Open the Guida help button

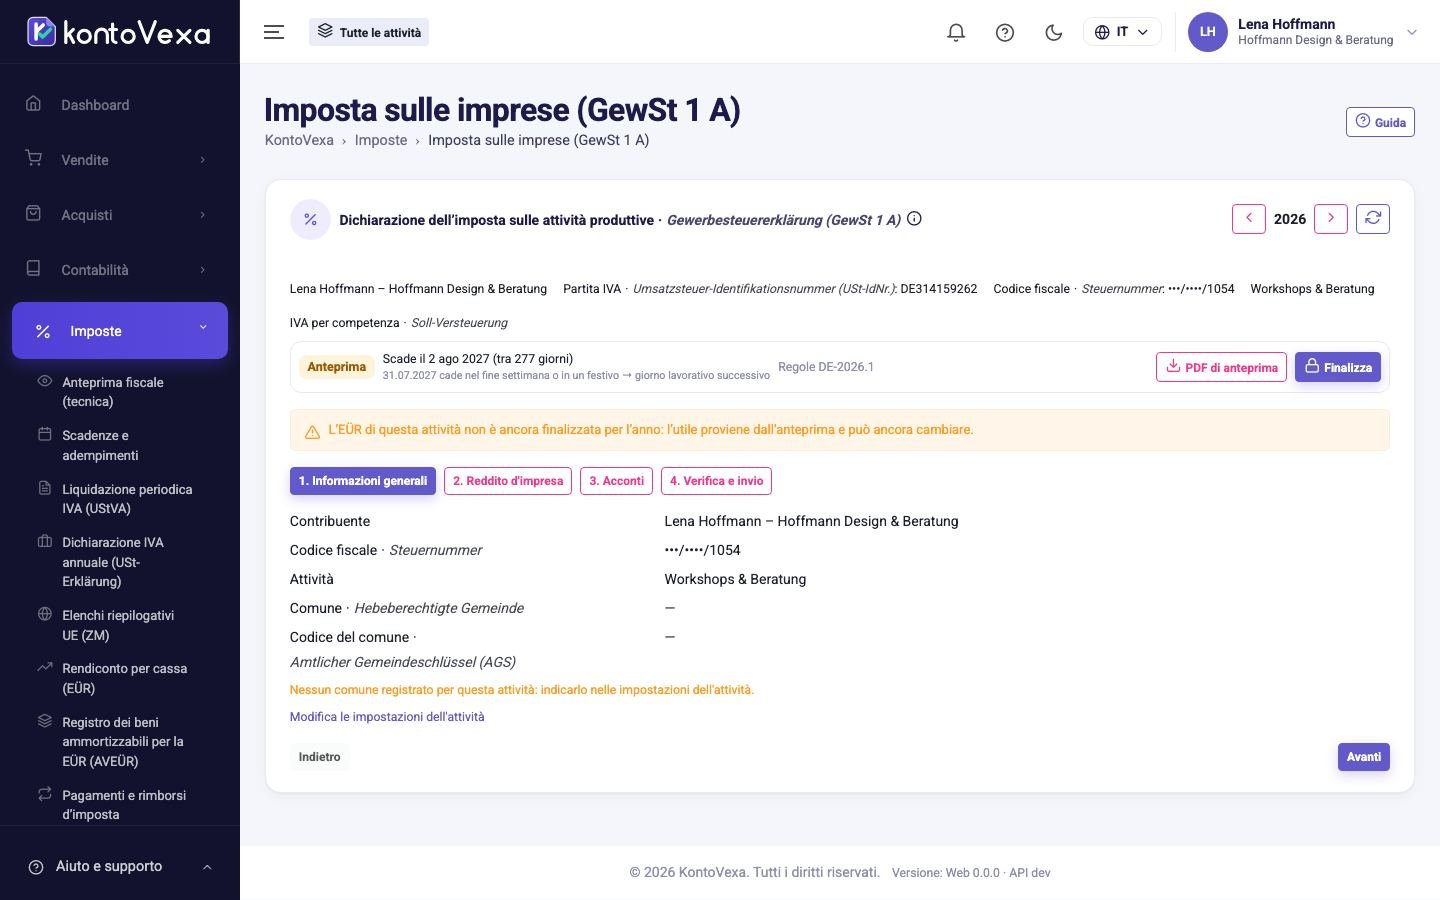tap(1380, 122)
